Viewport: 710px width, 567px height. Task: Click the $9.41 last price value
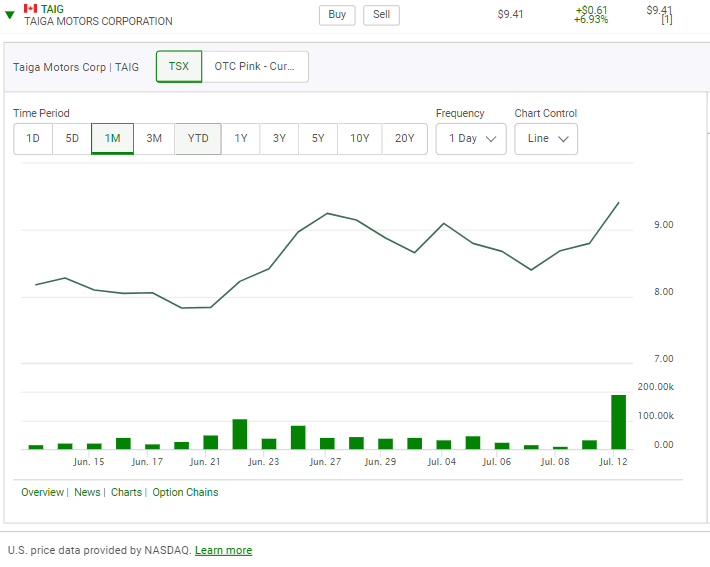point(510,14)
